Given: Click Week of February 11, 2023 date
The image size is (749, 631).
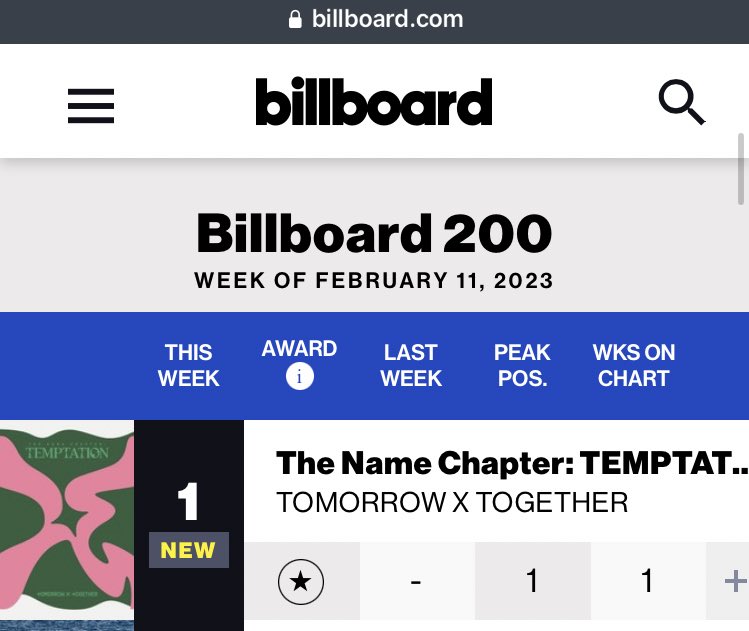Looking at the screenshot, I should (374, 280).
